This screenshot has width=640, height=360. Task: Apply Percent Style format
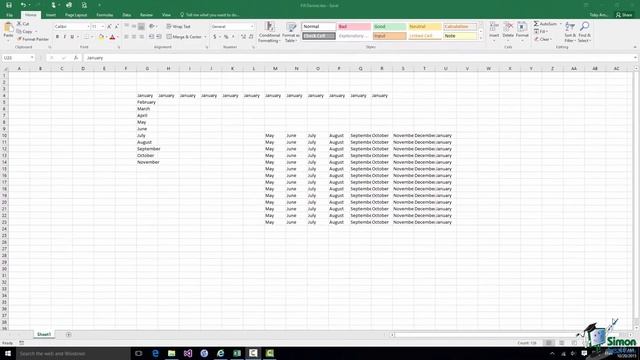coord(226,37)
